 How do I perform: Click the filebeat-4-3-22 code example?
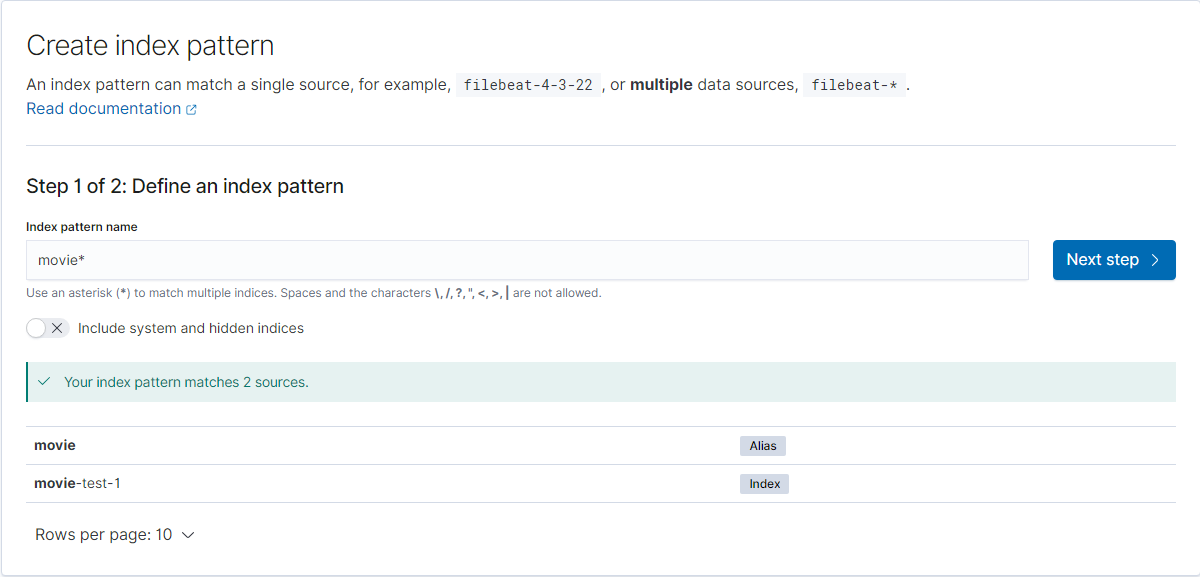pyautogui.click(x=527, y=85)
